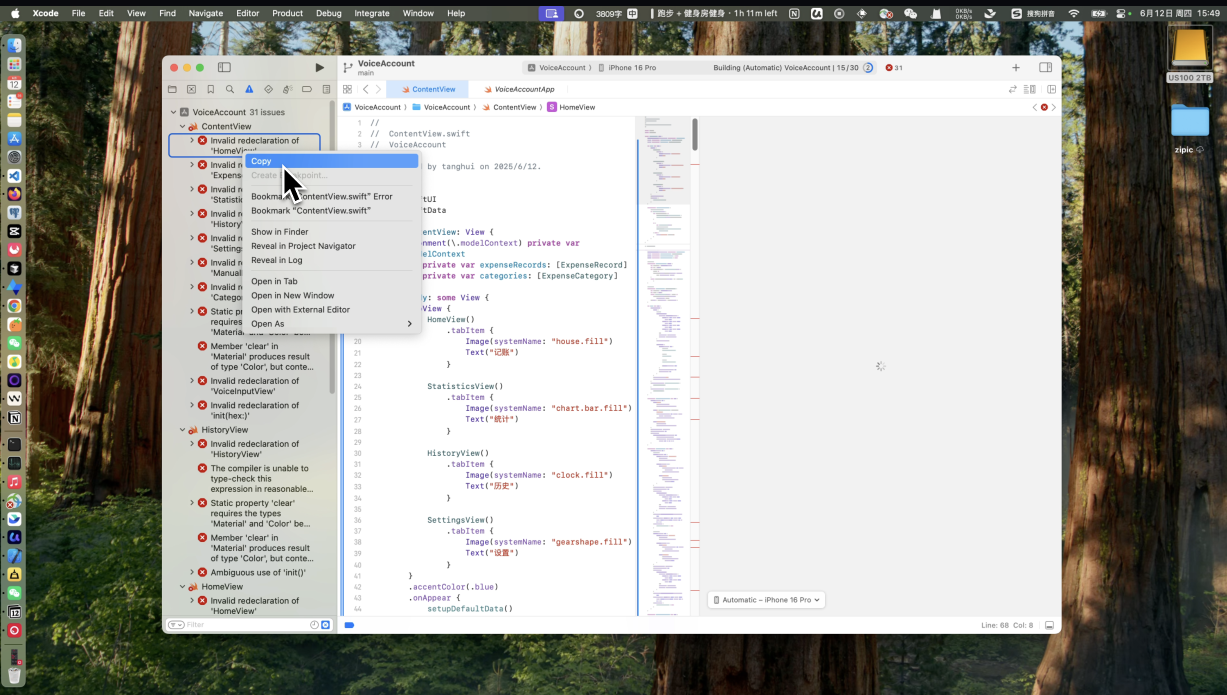The image size is (1227, 695).
Task: Toggle the bottom debug area button
Action: (1049, 625)
